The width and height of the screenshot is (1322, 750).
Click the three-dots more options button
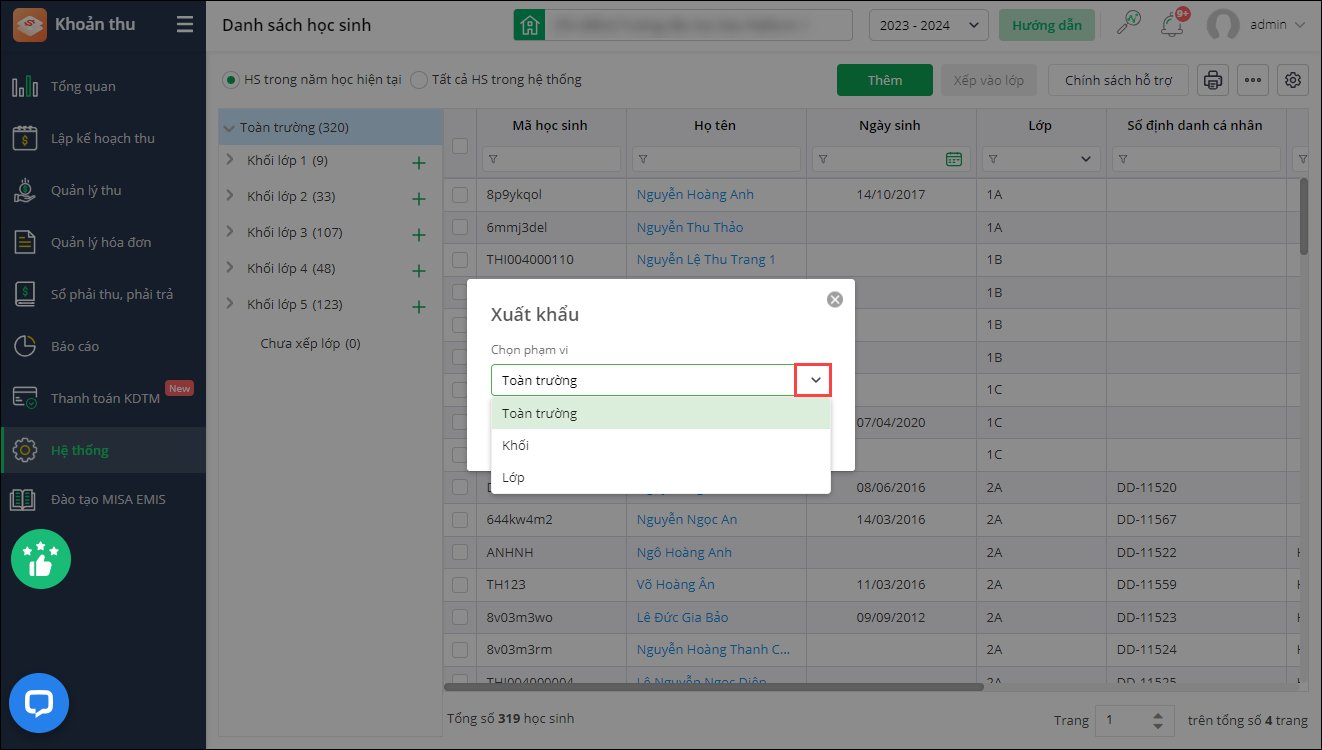click(1253, 80)
